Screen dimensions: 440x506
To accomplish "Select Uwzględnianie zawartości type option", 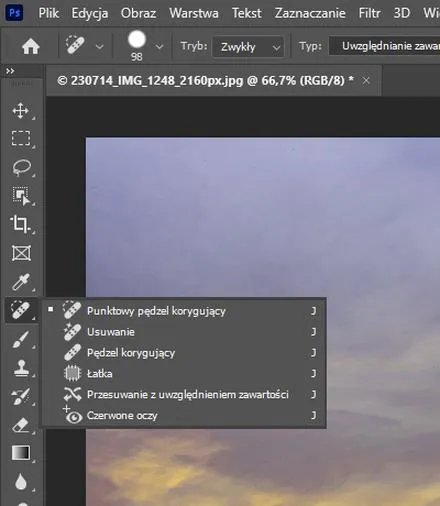I will (x=384, y=46).
